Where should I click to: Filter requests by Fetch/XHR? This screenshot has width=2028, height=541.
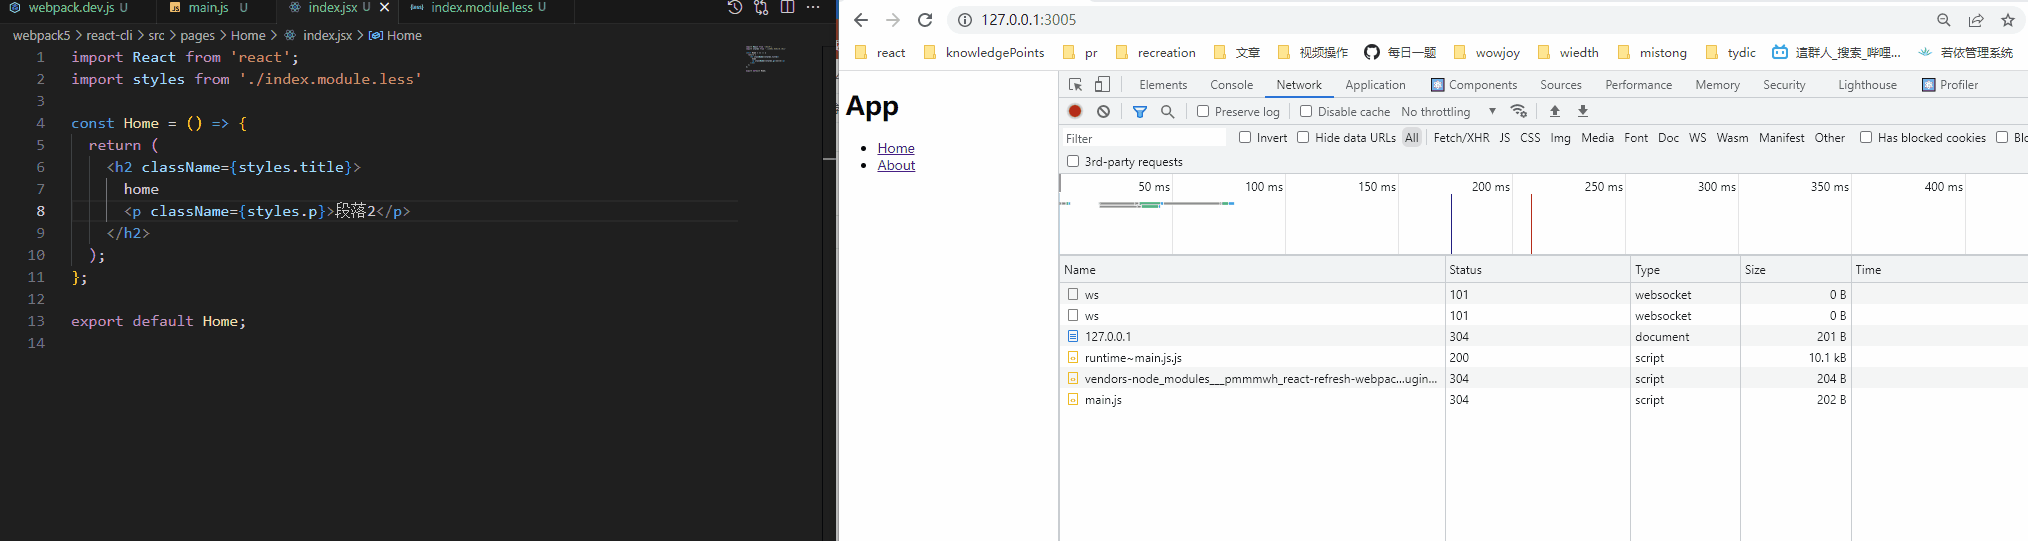(x=1461, y=137)
